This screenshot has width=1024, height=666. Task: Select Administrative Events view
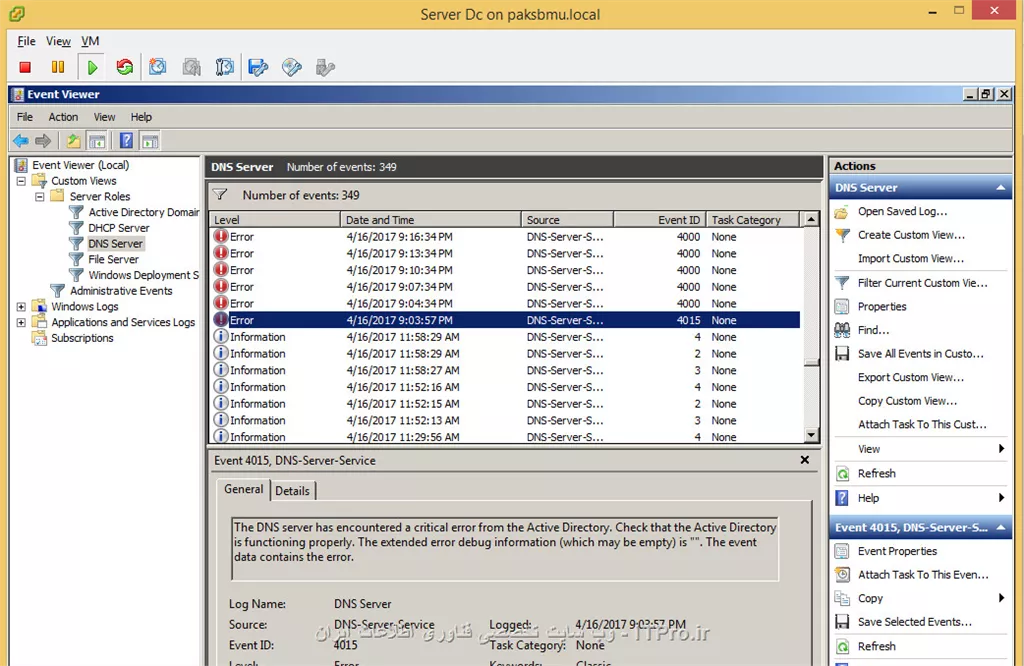pyautogui.click(x=121, y=291)
